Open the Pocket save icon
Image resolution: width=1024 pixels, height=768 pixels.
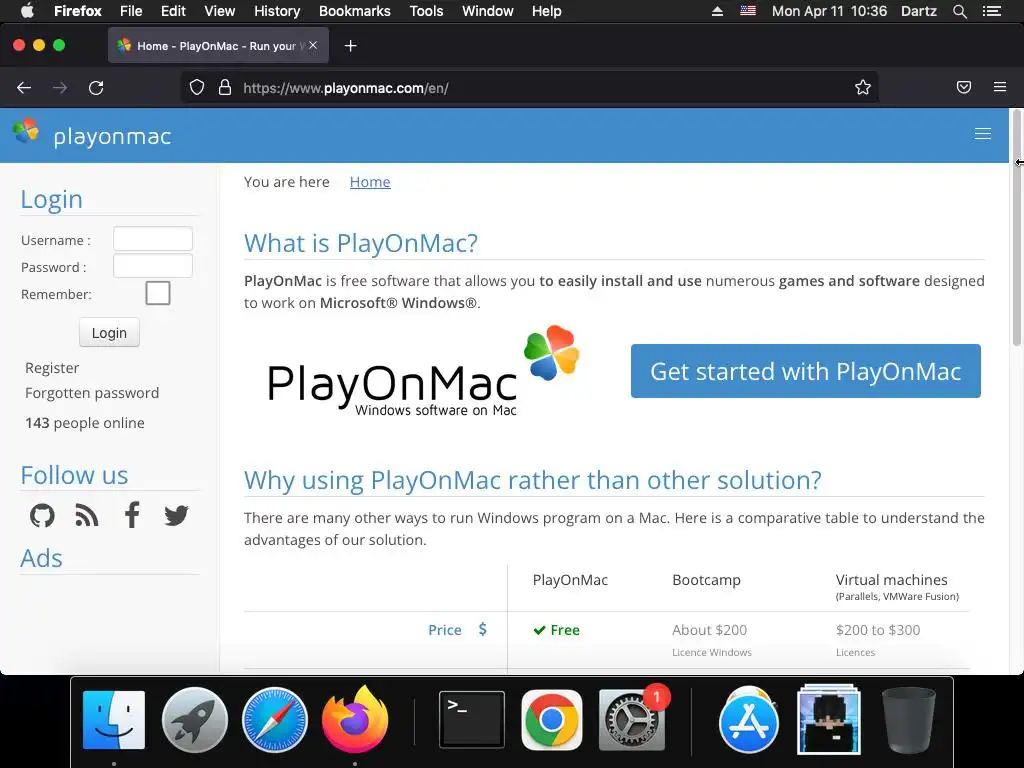click(x=964, y=87)
